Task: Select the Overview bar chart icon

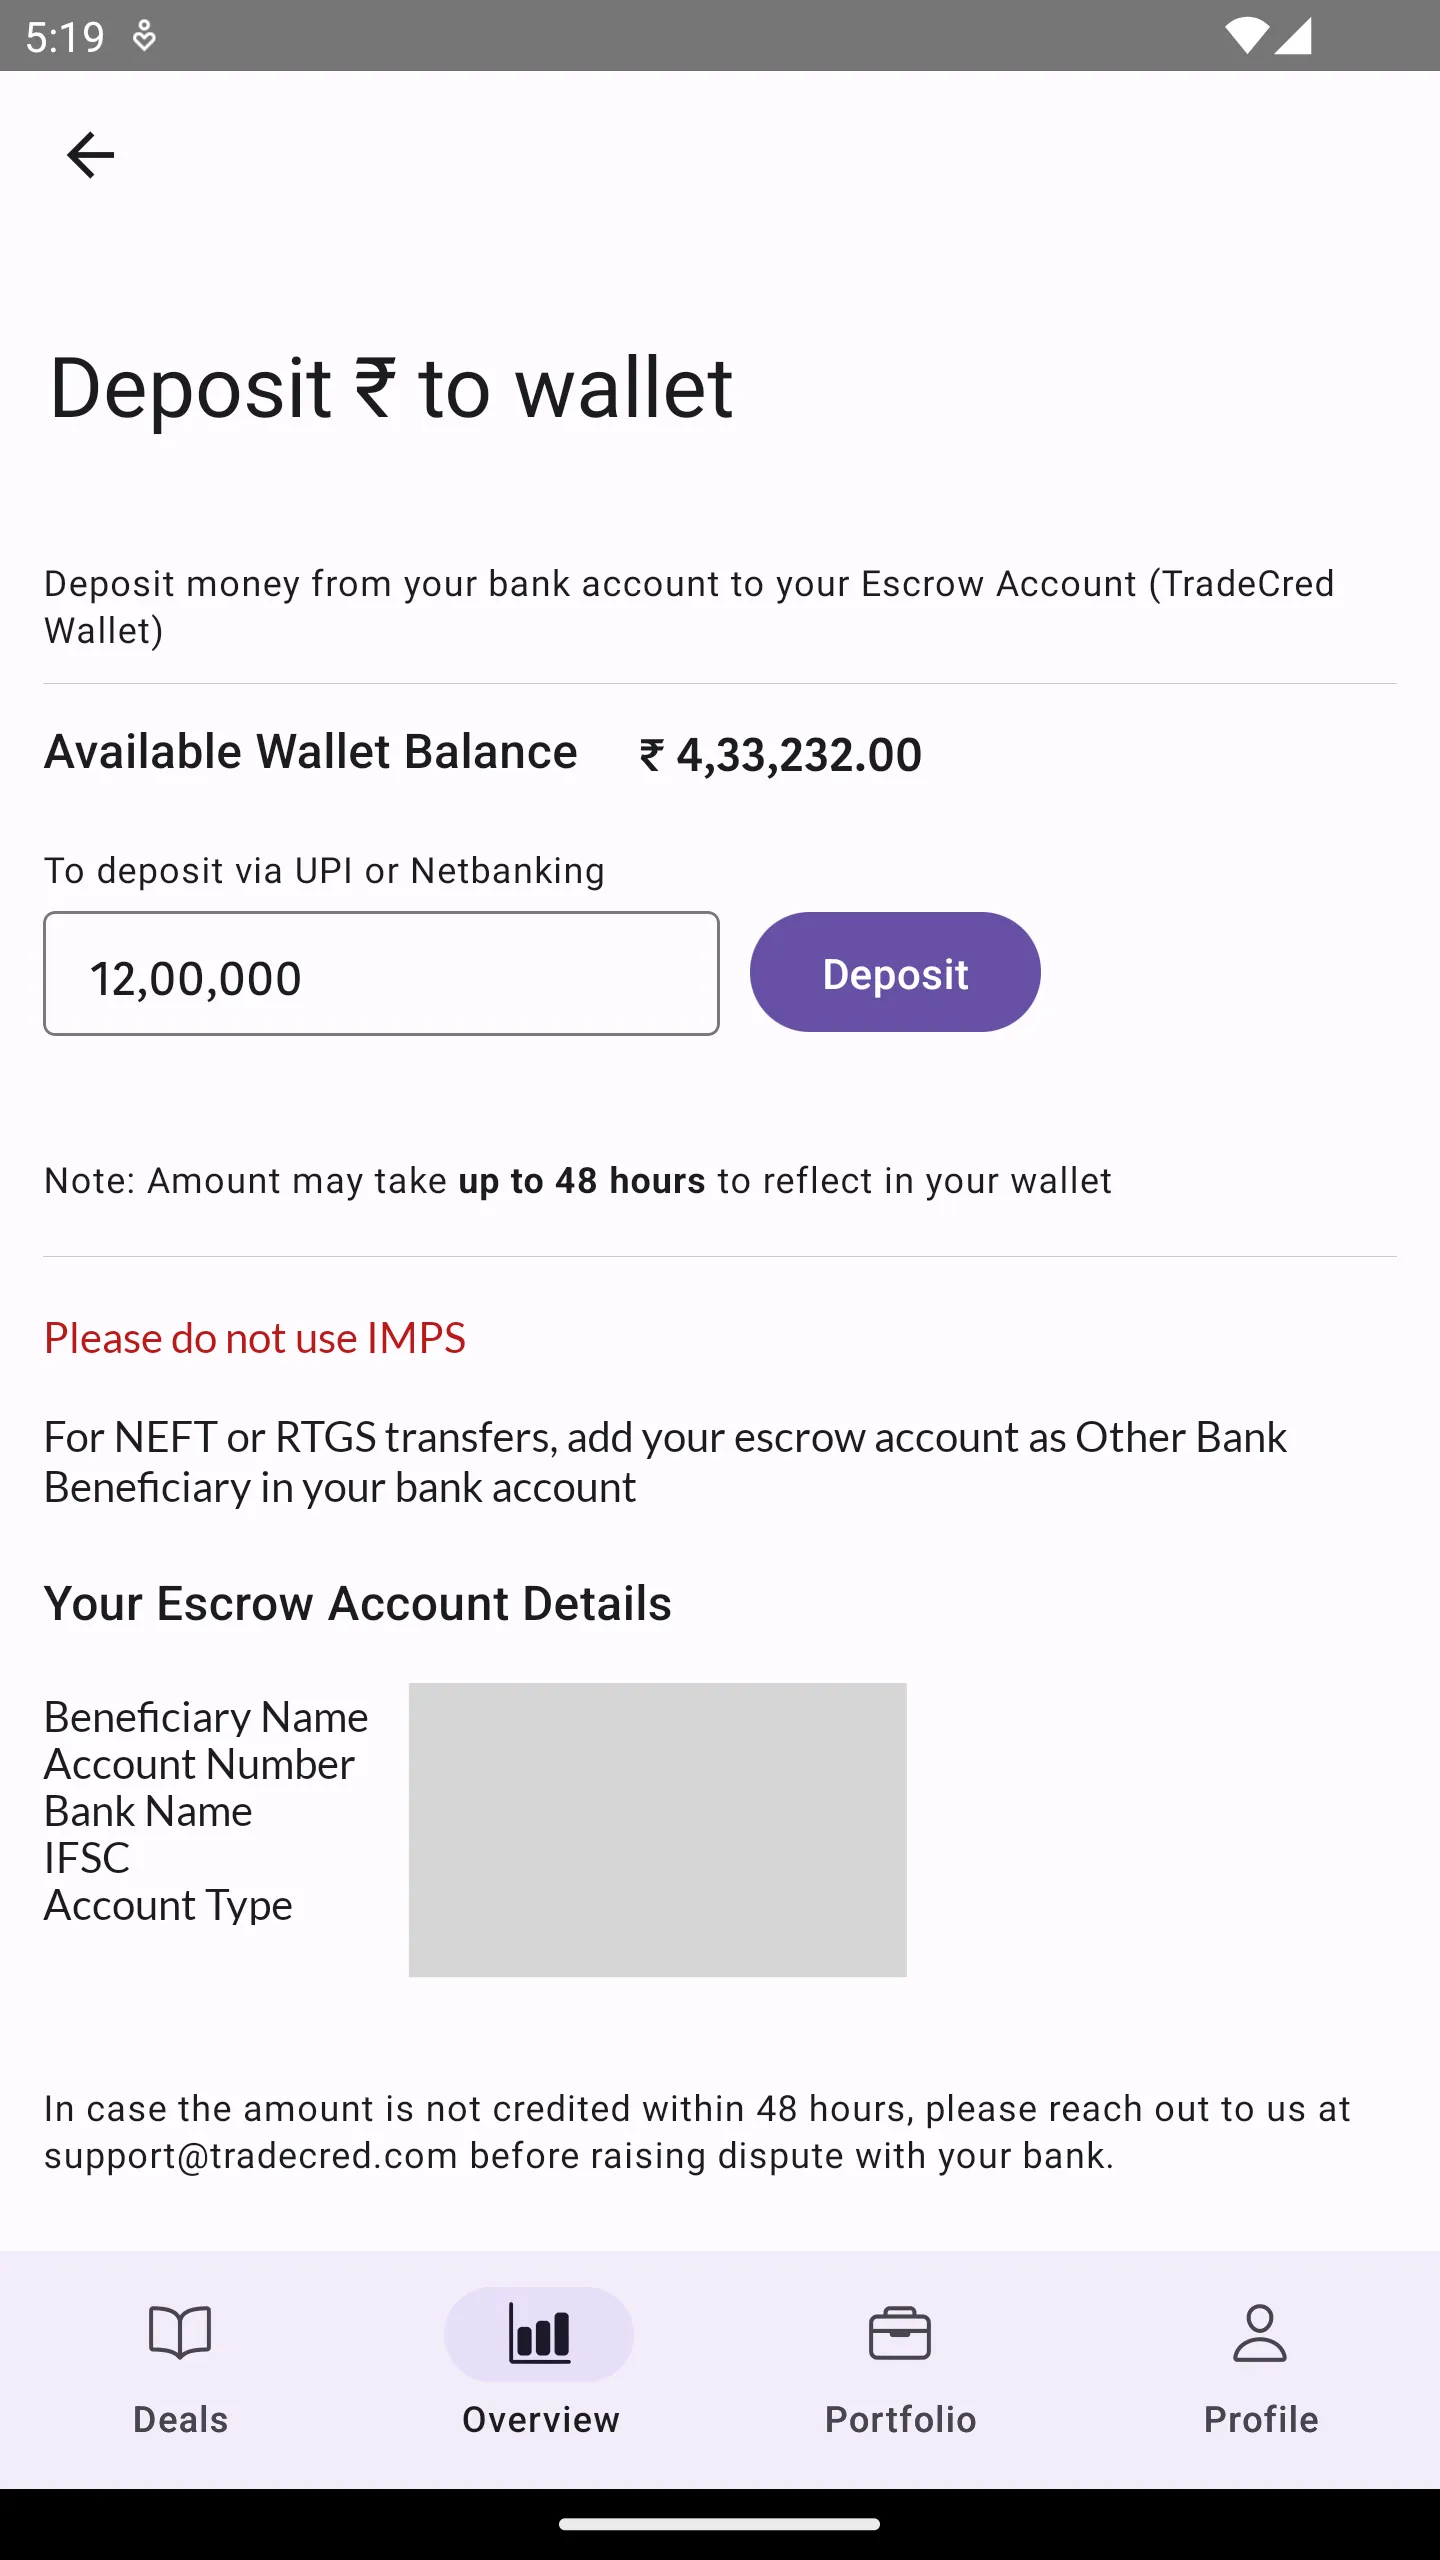Action: 540,2334
